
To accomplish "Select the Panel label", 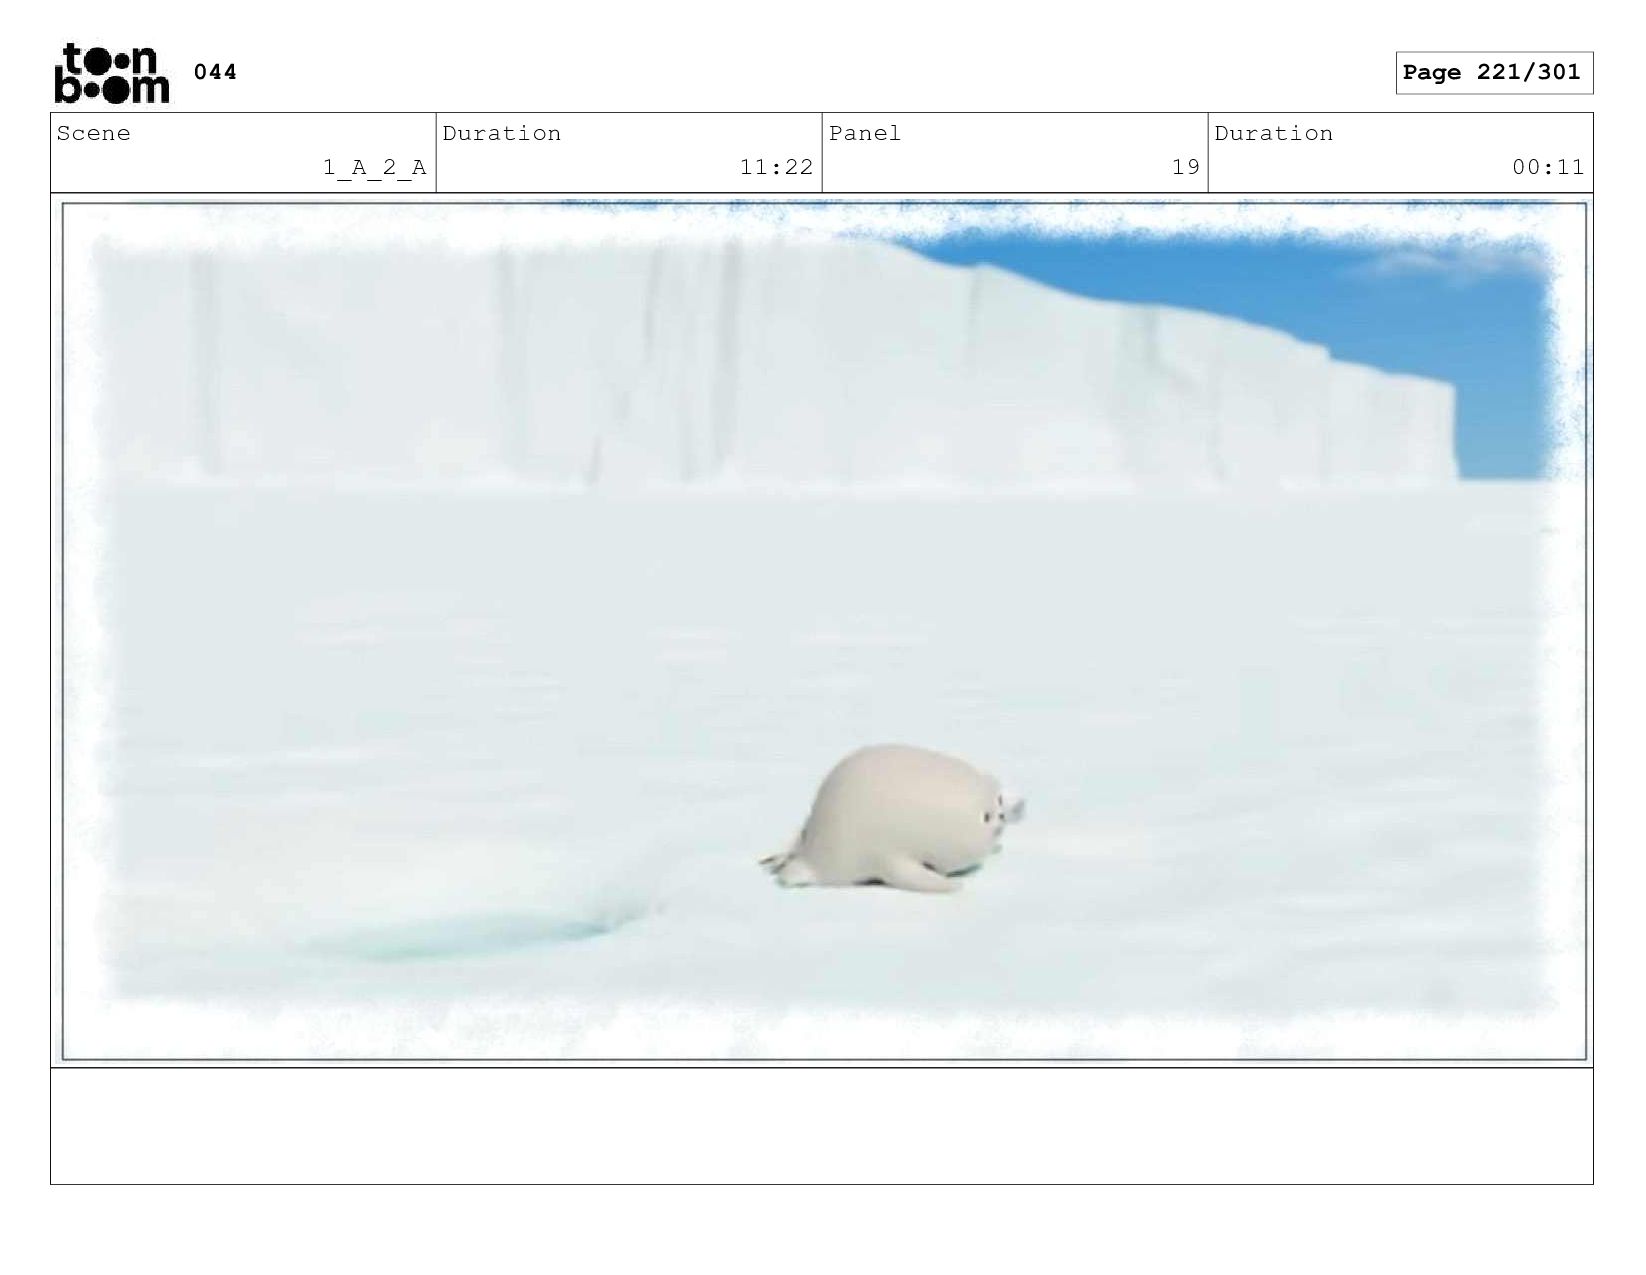I will click(865, 133).
